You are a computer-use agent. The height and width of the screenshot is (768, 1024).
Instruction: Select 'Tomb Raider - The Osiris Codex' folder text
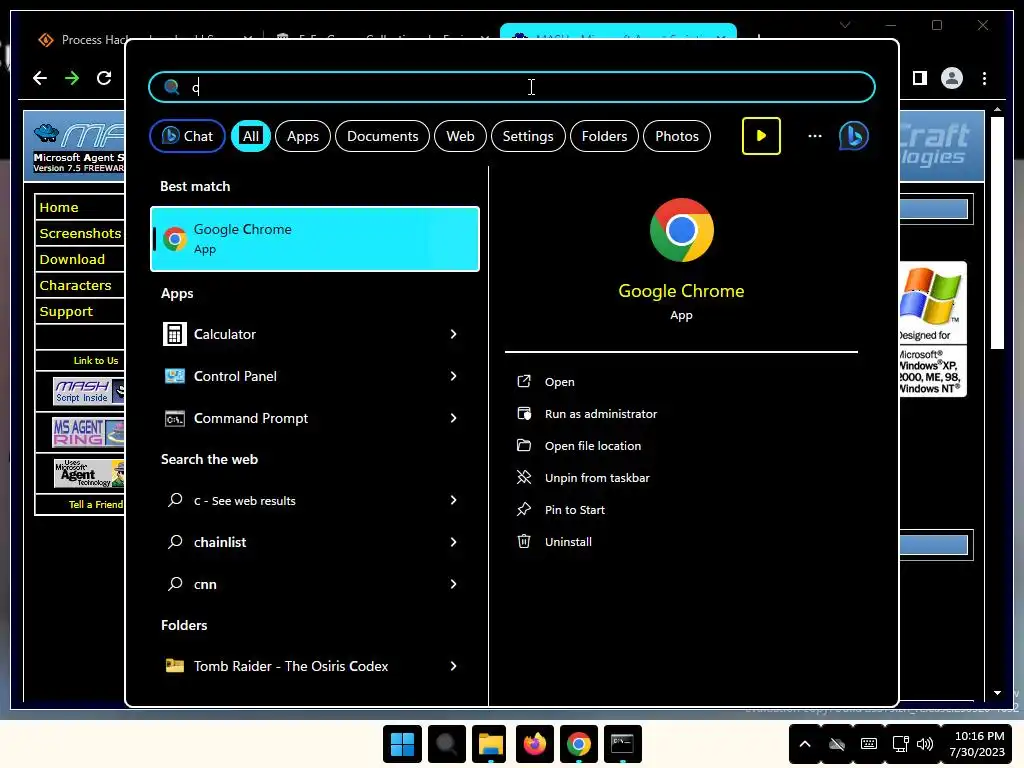pyautogui.click(x=291, y=666)
